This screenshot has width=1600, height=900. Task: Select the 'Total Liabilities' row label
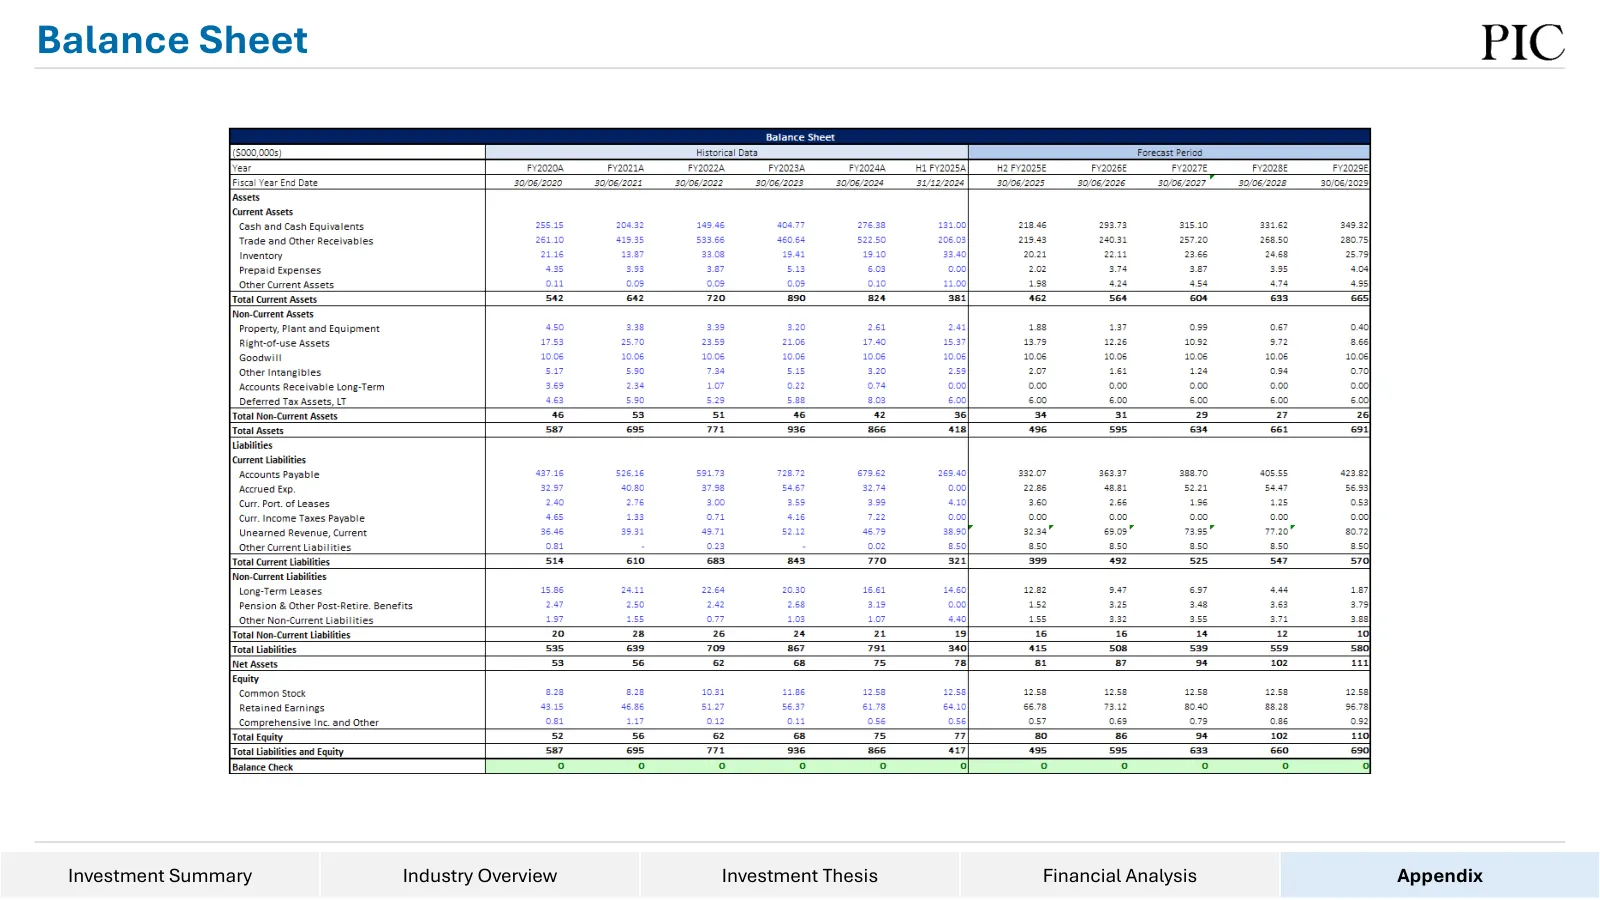tap(264, 650)
